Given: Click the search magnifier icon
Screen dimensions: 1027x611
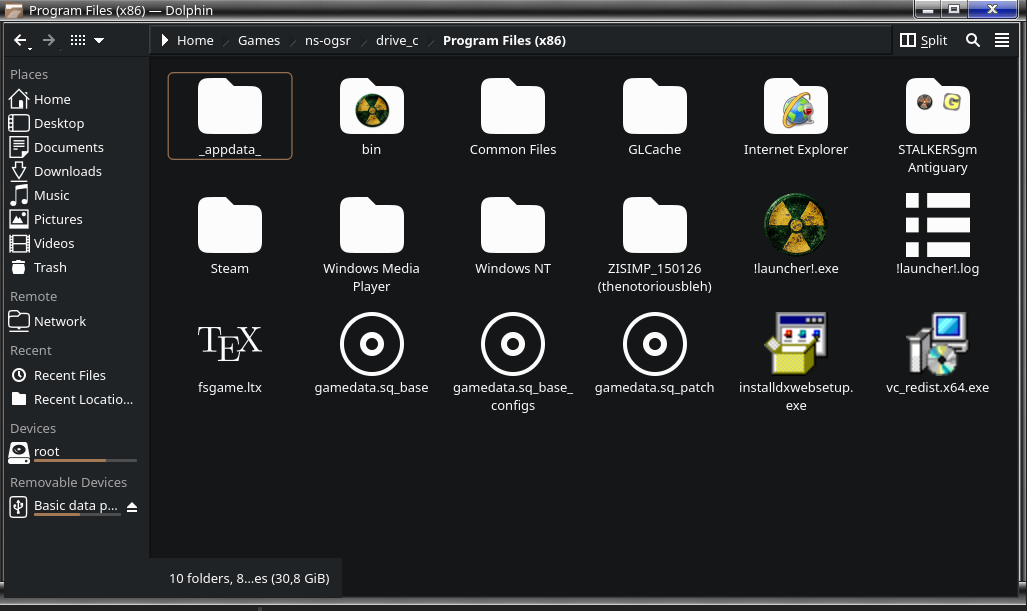Looking at the screenshot, I should point(972,40).
